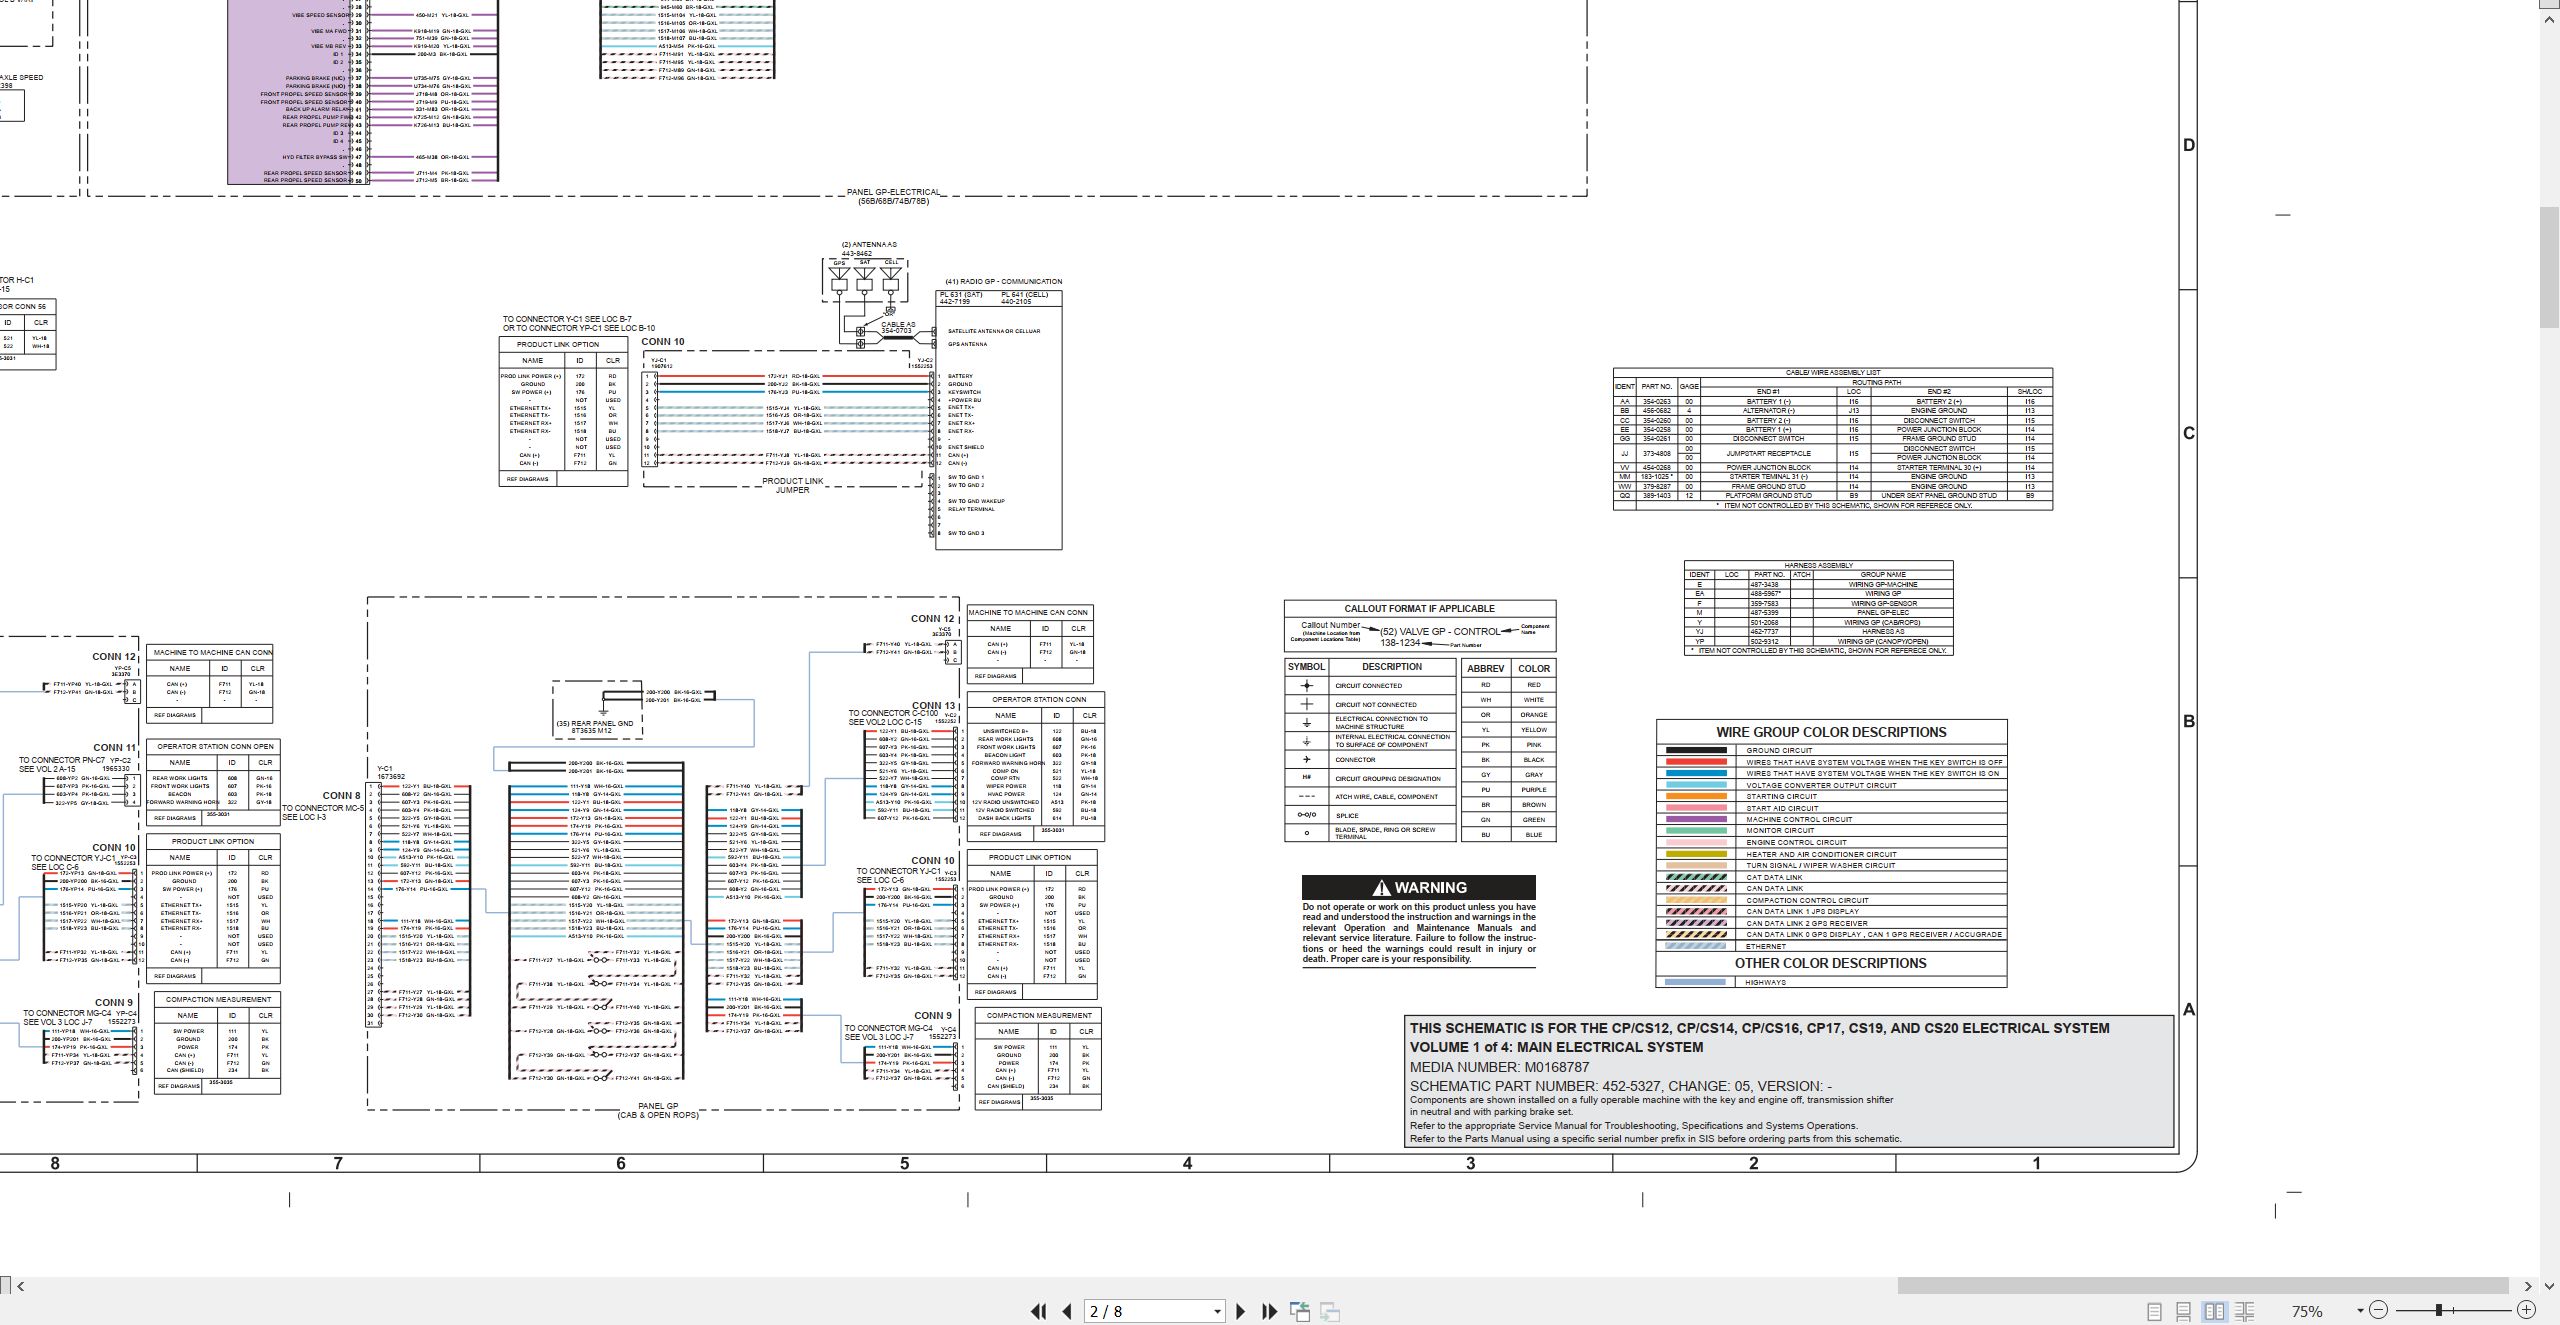Switch to single page view
This screenshot has width=2560, height=1325.
[x=2154, y=1311]
